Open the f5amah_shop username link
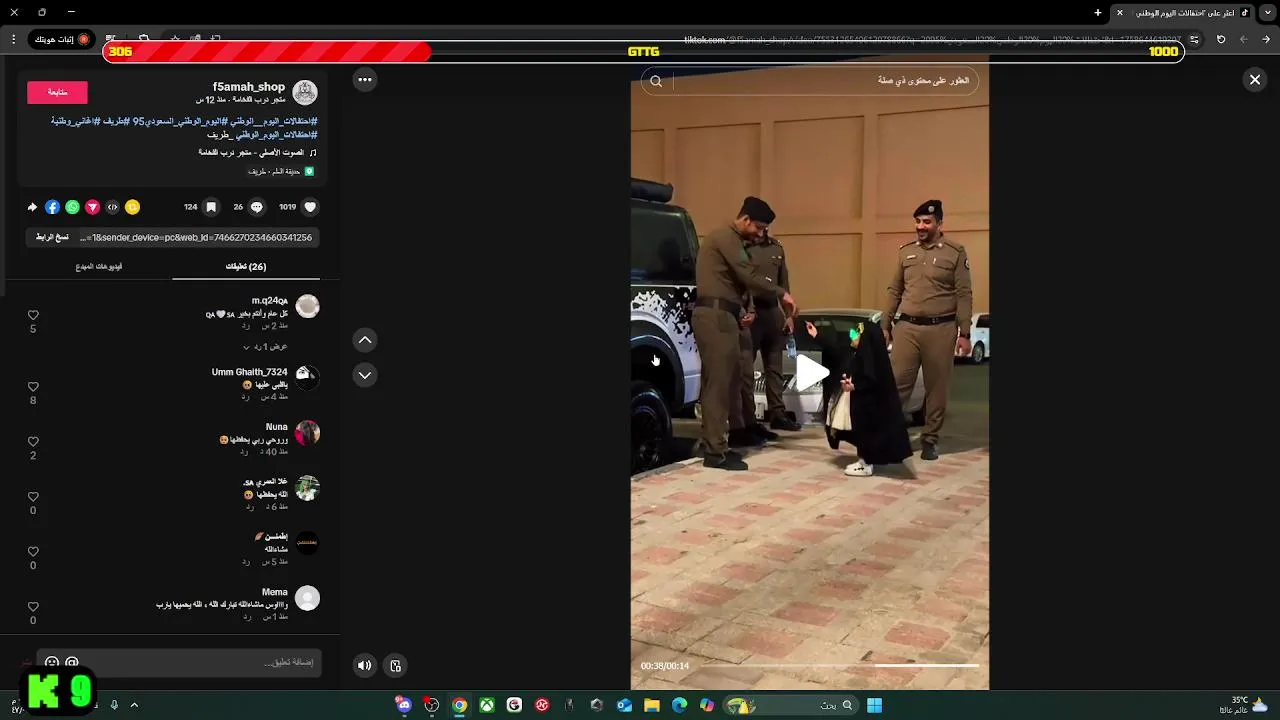The height and width of the screenshot is (720, 1280). 249,87
